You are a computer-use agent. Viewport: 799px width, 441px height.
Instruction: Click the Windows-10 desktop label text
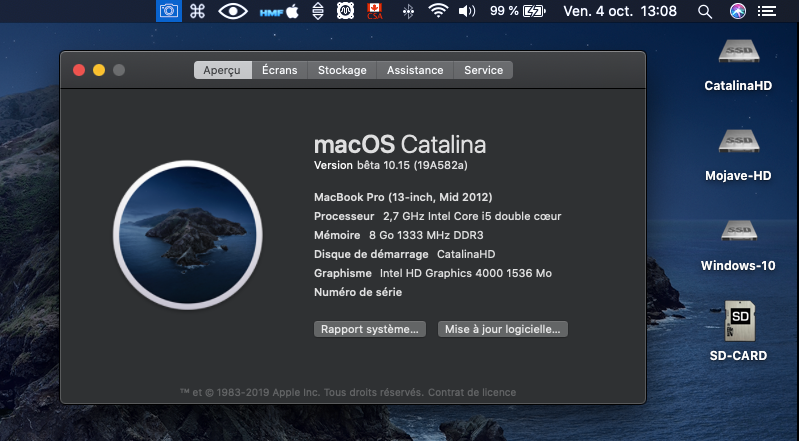(738, 266)
